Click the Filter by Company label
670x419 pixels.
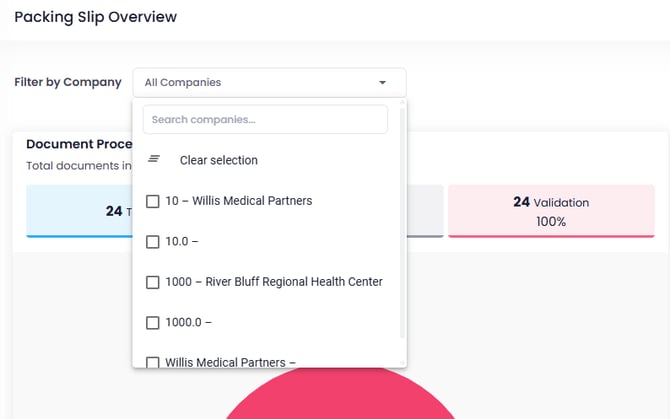point(68,82)
